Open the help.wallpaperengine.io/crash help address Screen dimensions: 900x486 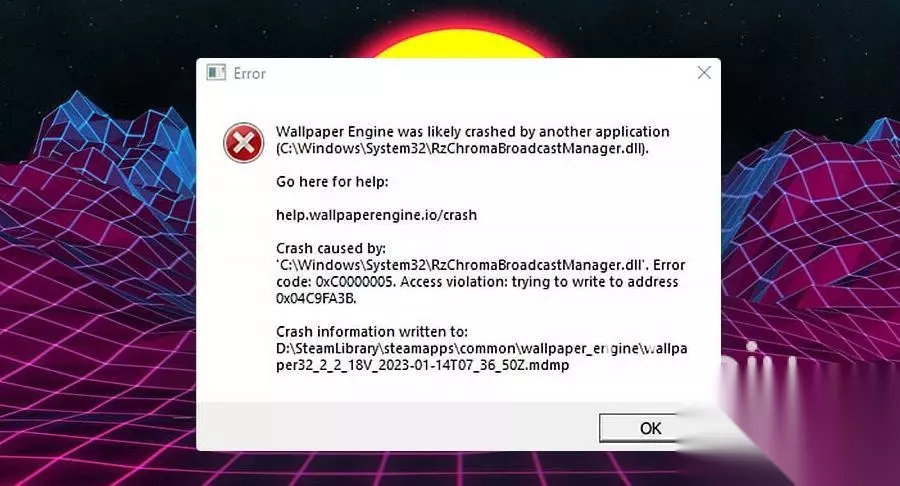(377, 215)
